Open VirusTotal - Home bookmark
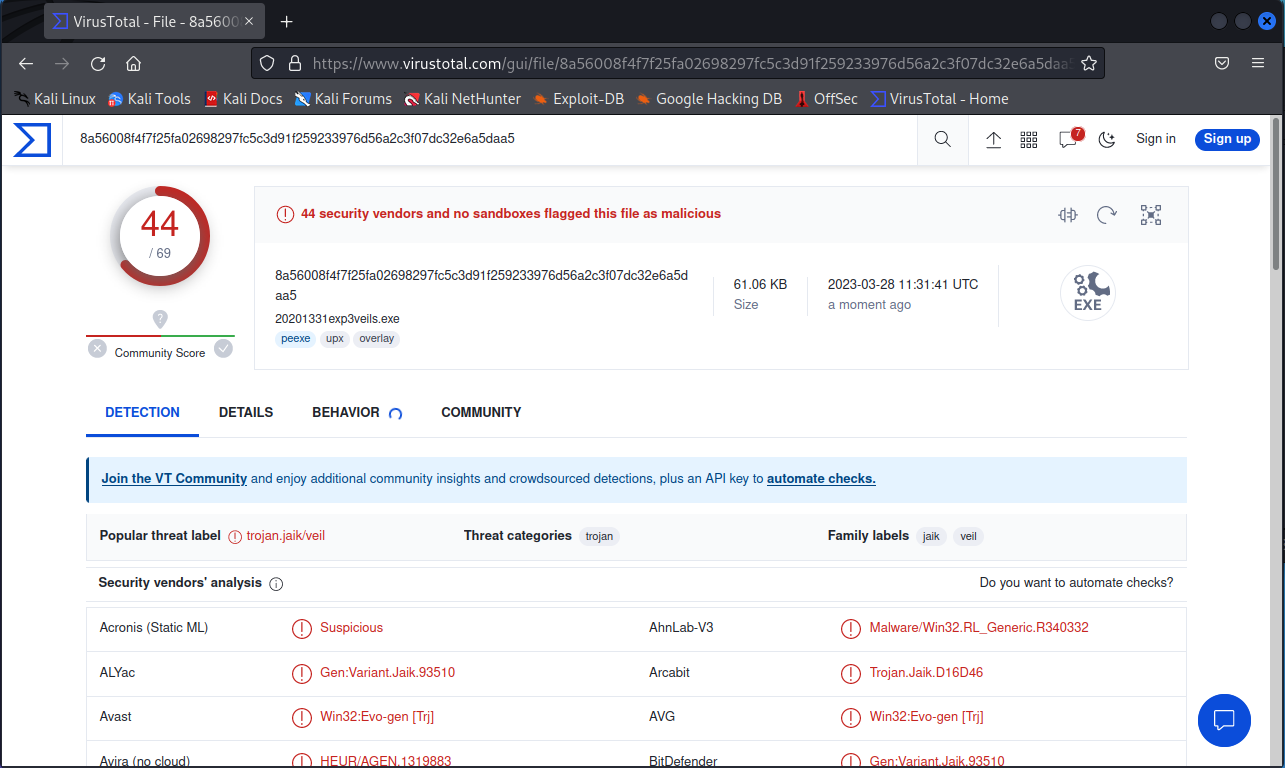 click(x=939, y=99)
